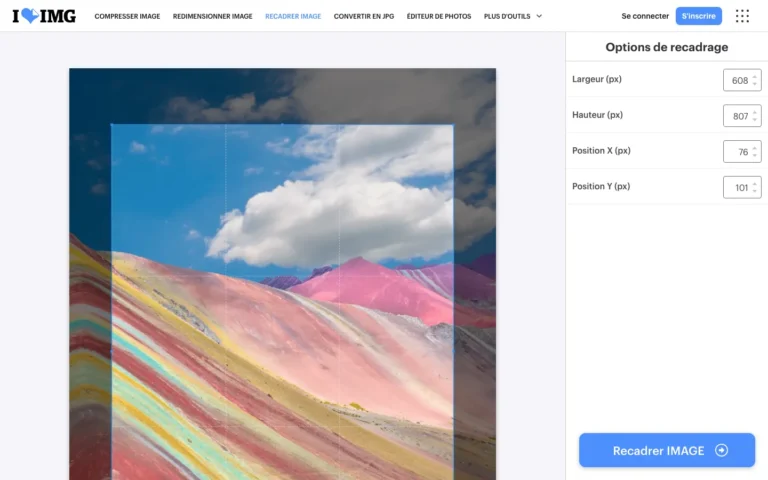Click the Position X (px) input field
The height and width of the screenshot is (480, 768).
742,152
